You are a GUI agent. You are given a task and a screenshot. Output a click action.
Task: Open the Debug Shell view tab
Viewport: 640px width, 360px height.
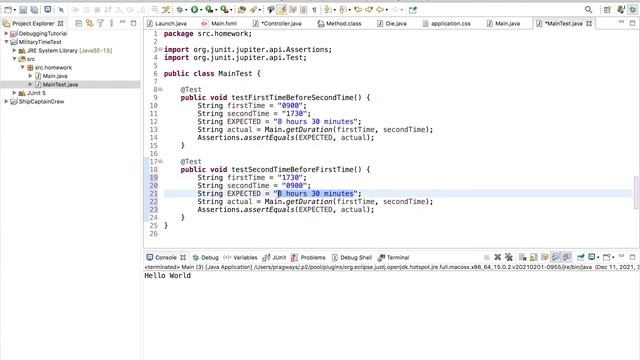pos(352,258)
